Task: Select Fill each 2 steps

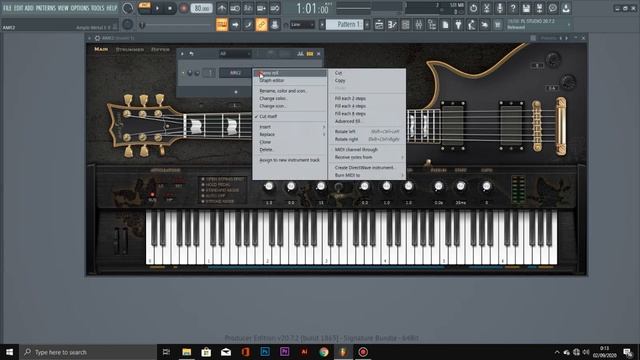Action: (367, 98)
